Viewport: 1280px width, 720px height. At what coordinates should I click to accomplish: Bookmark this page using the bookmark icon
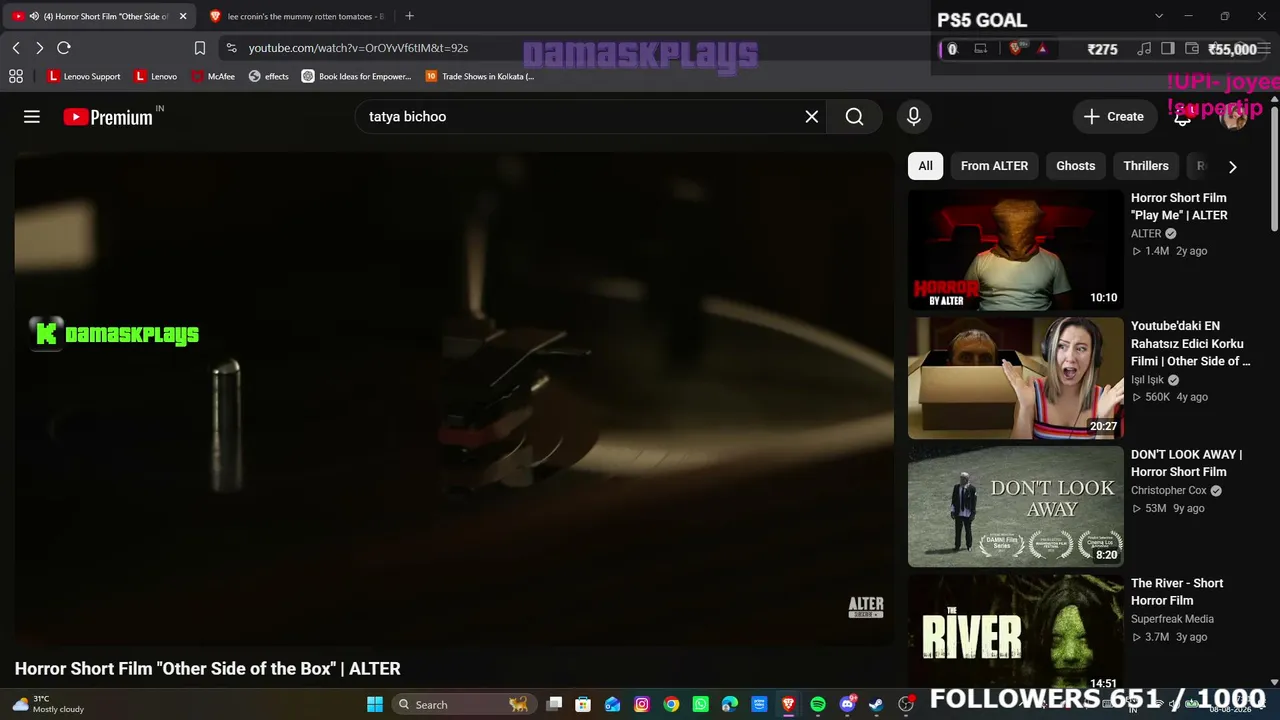click(x=200, y=48)
